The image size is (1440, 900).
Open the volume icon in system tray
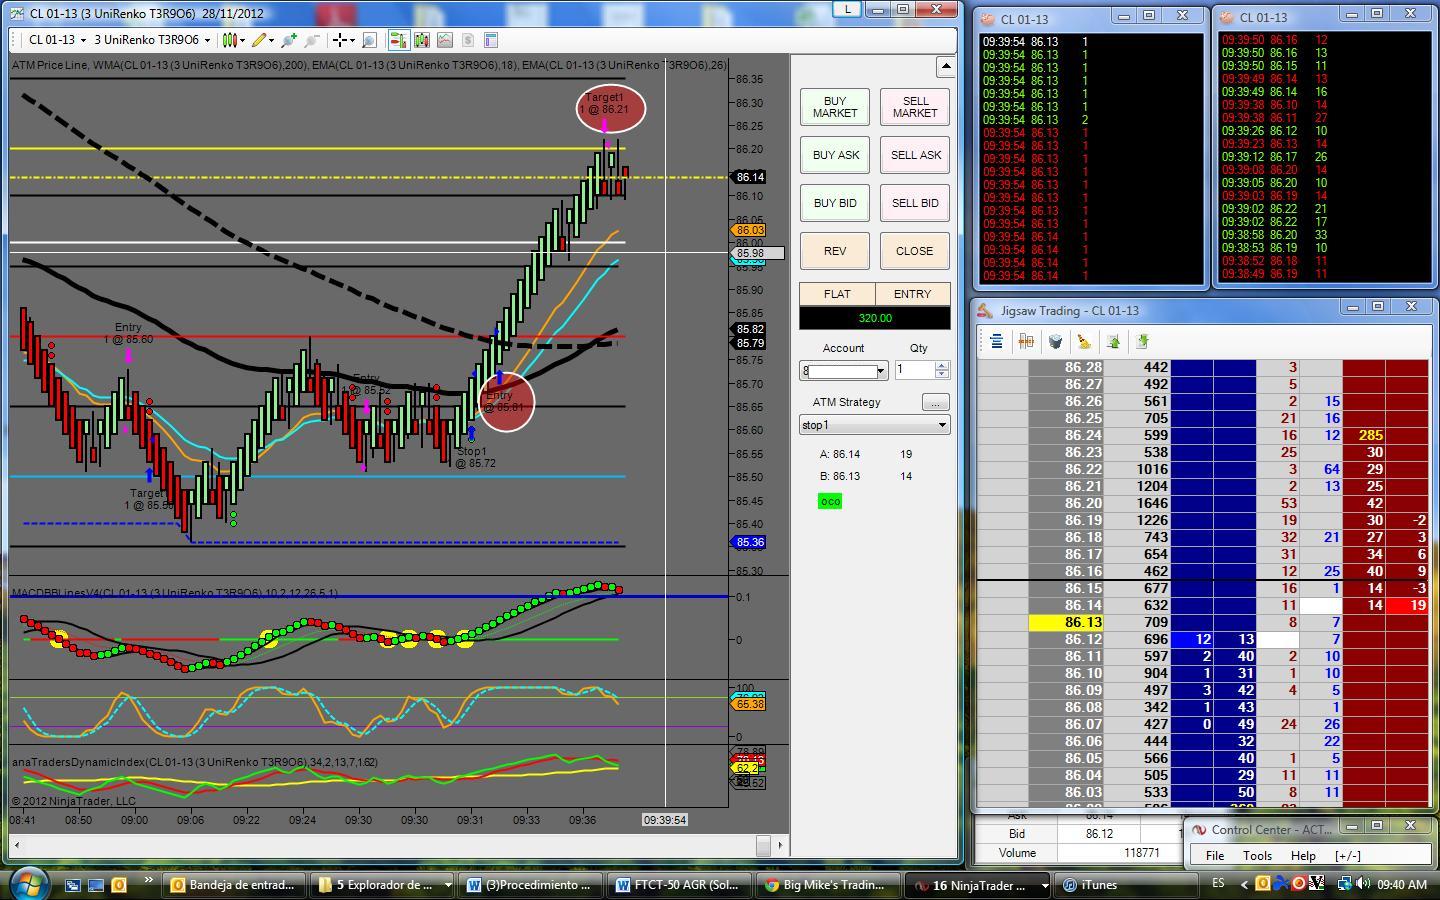click(x=1363, y=884)
